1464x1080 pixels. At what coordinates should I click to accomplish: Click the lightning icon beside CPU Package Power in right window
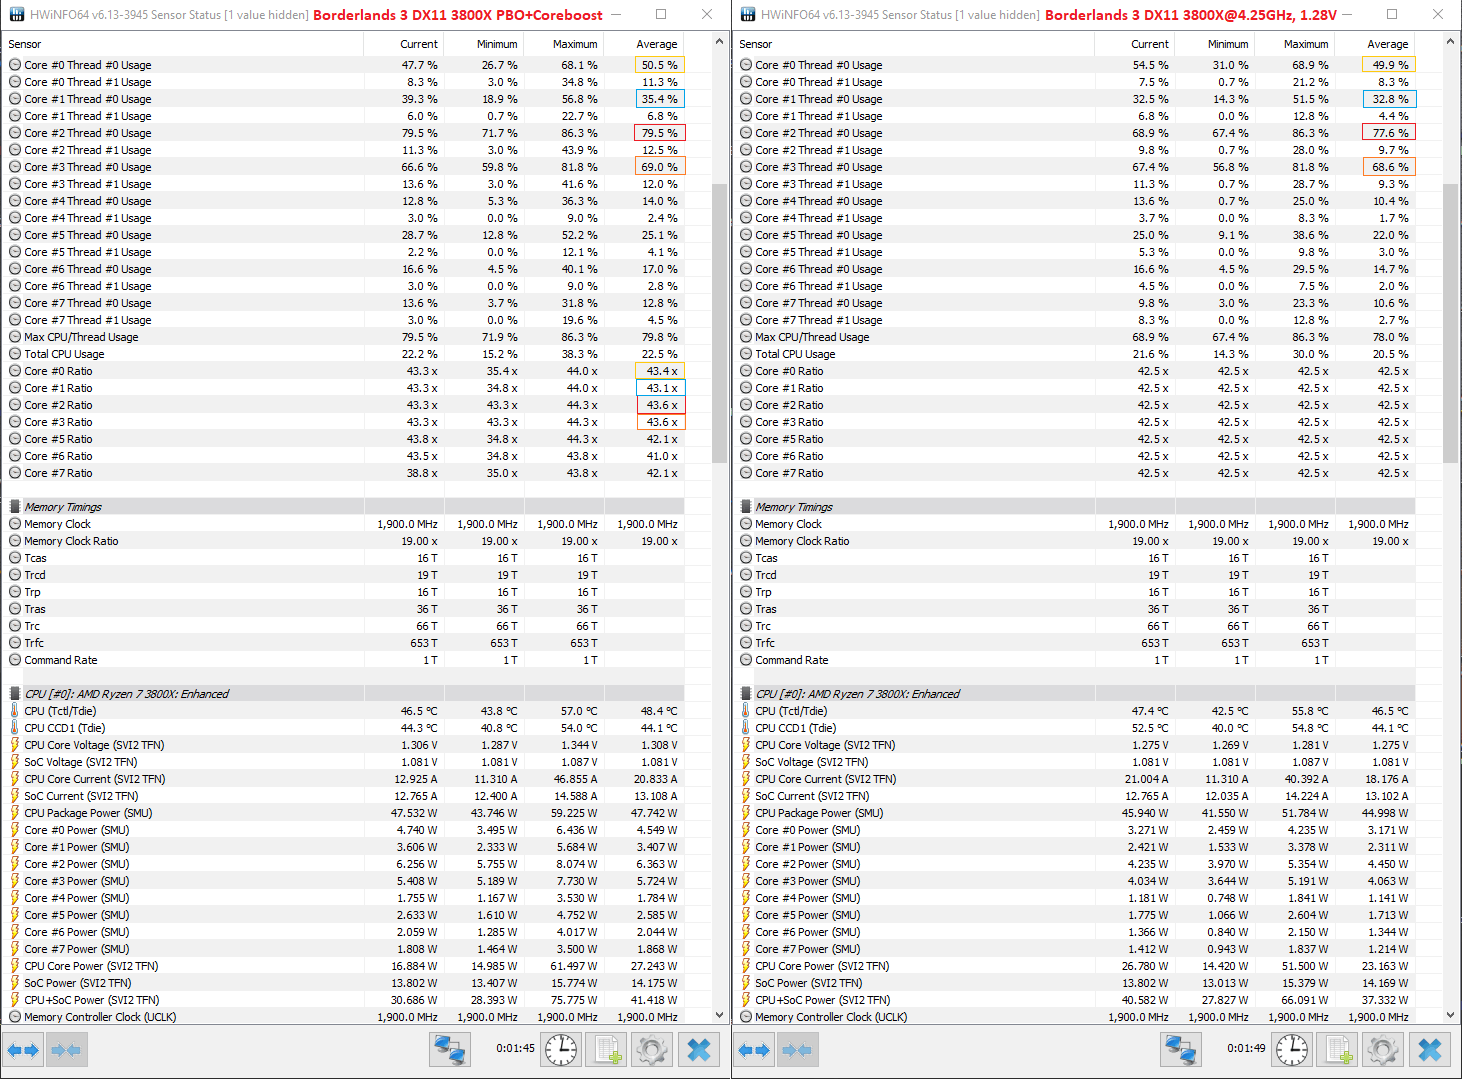point(746,813)
